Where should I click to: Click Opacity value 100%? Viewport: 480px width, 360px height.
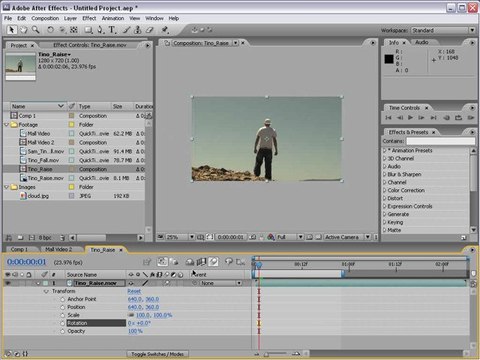(x=135, y=331)
